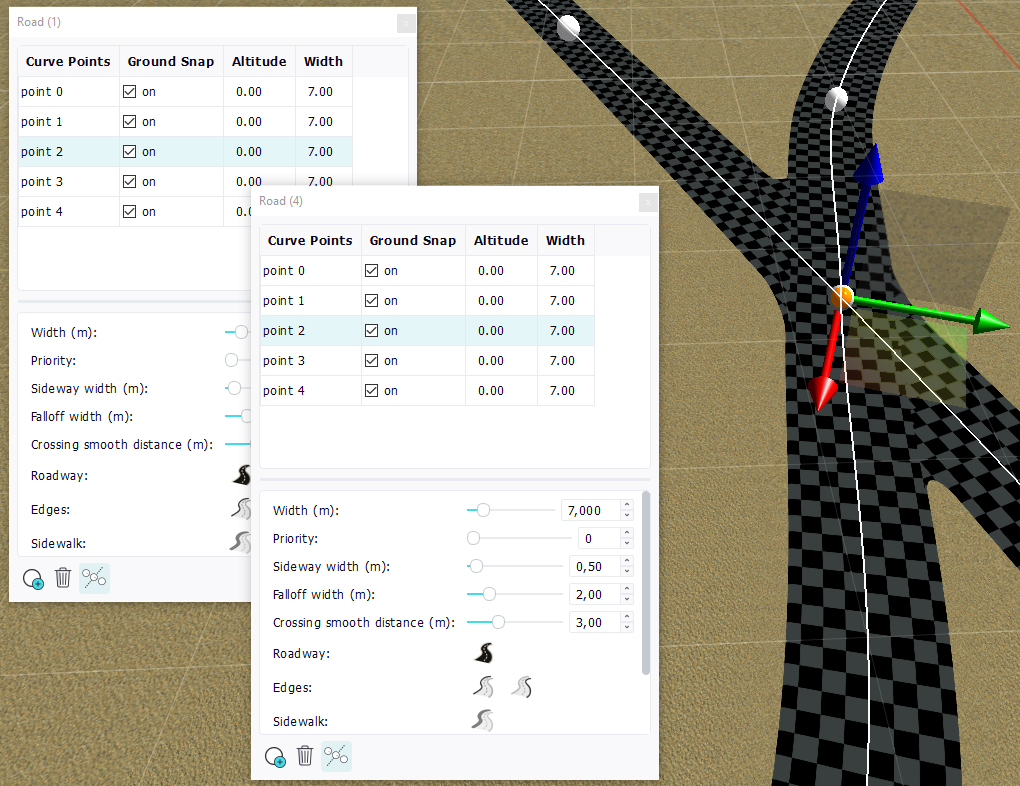Viewport: 1020px width, 786px height.
Task: Toggle Ground Snap for point 1 in Road (1)
Action: pos(129,122)
